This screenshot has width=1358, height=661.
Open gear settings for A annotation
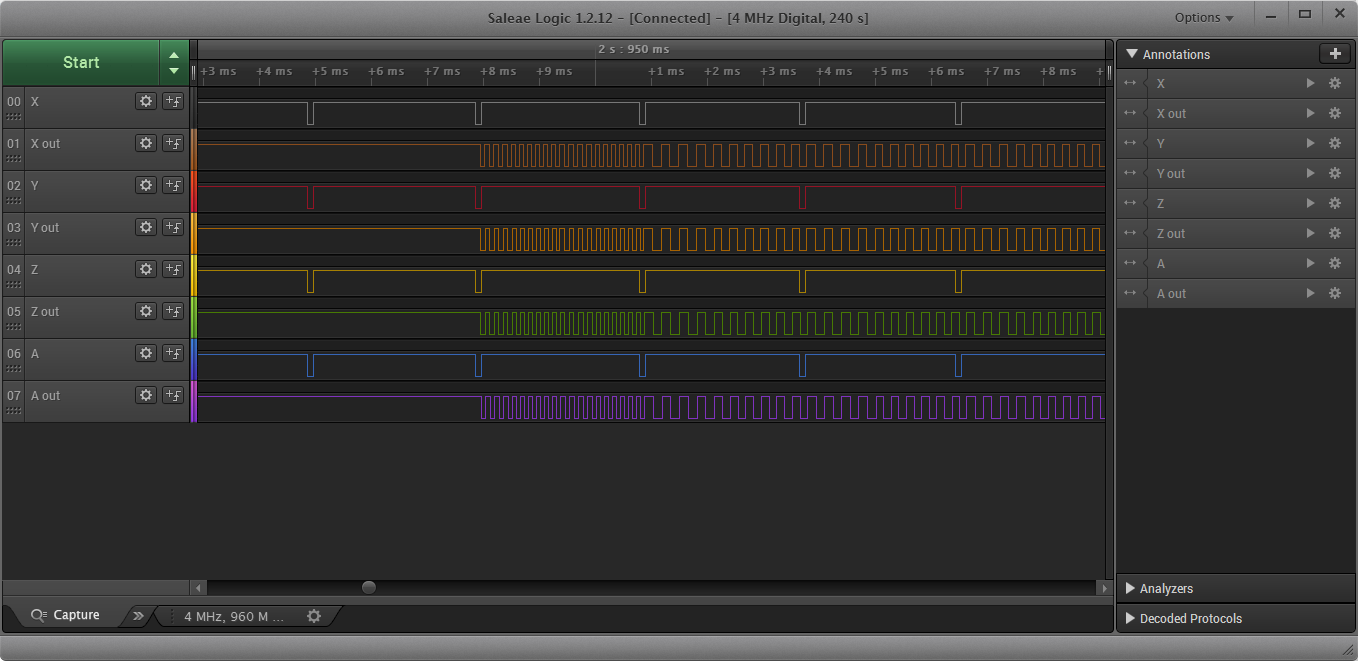tap(1334, 264)
